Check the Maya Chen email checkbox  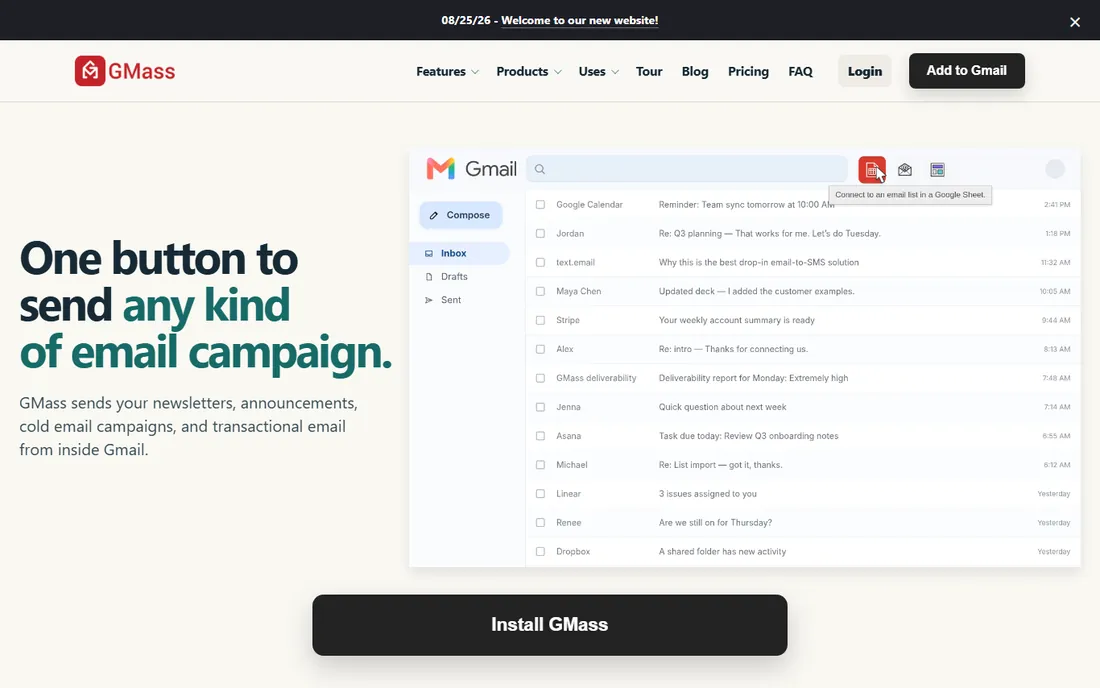pos(540,291)
